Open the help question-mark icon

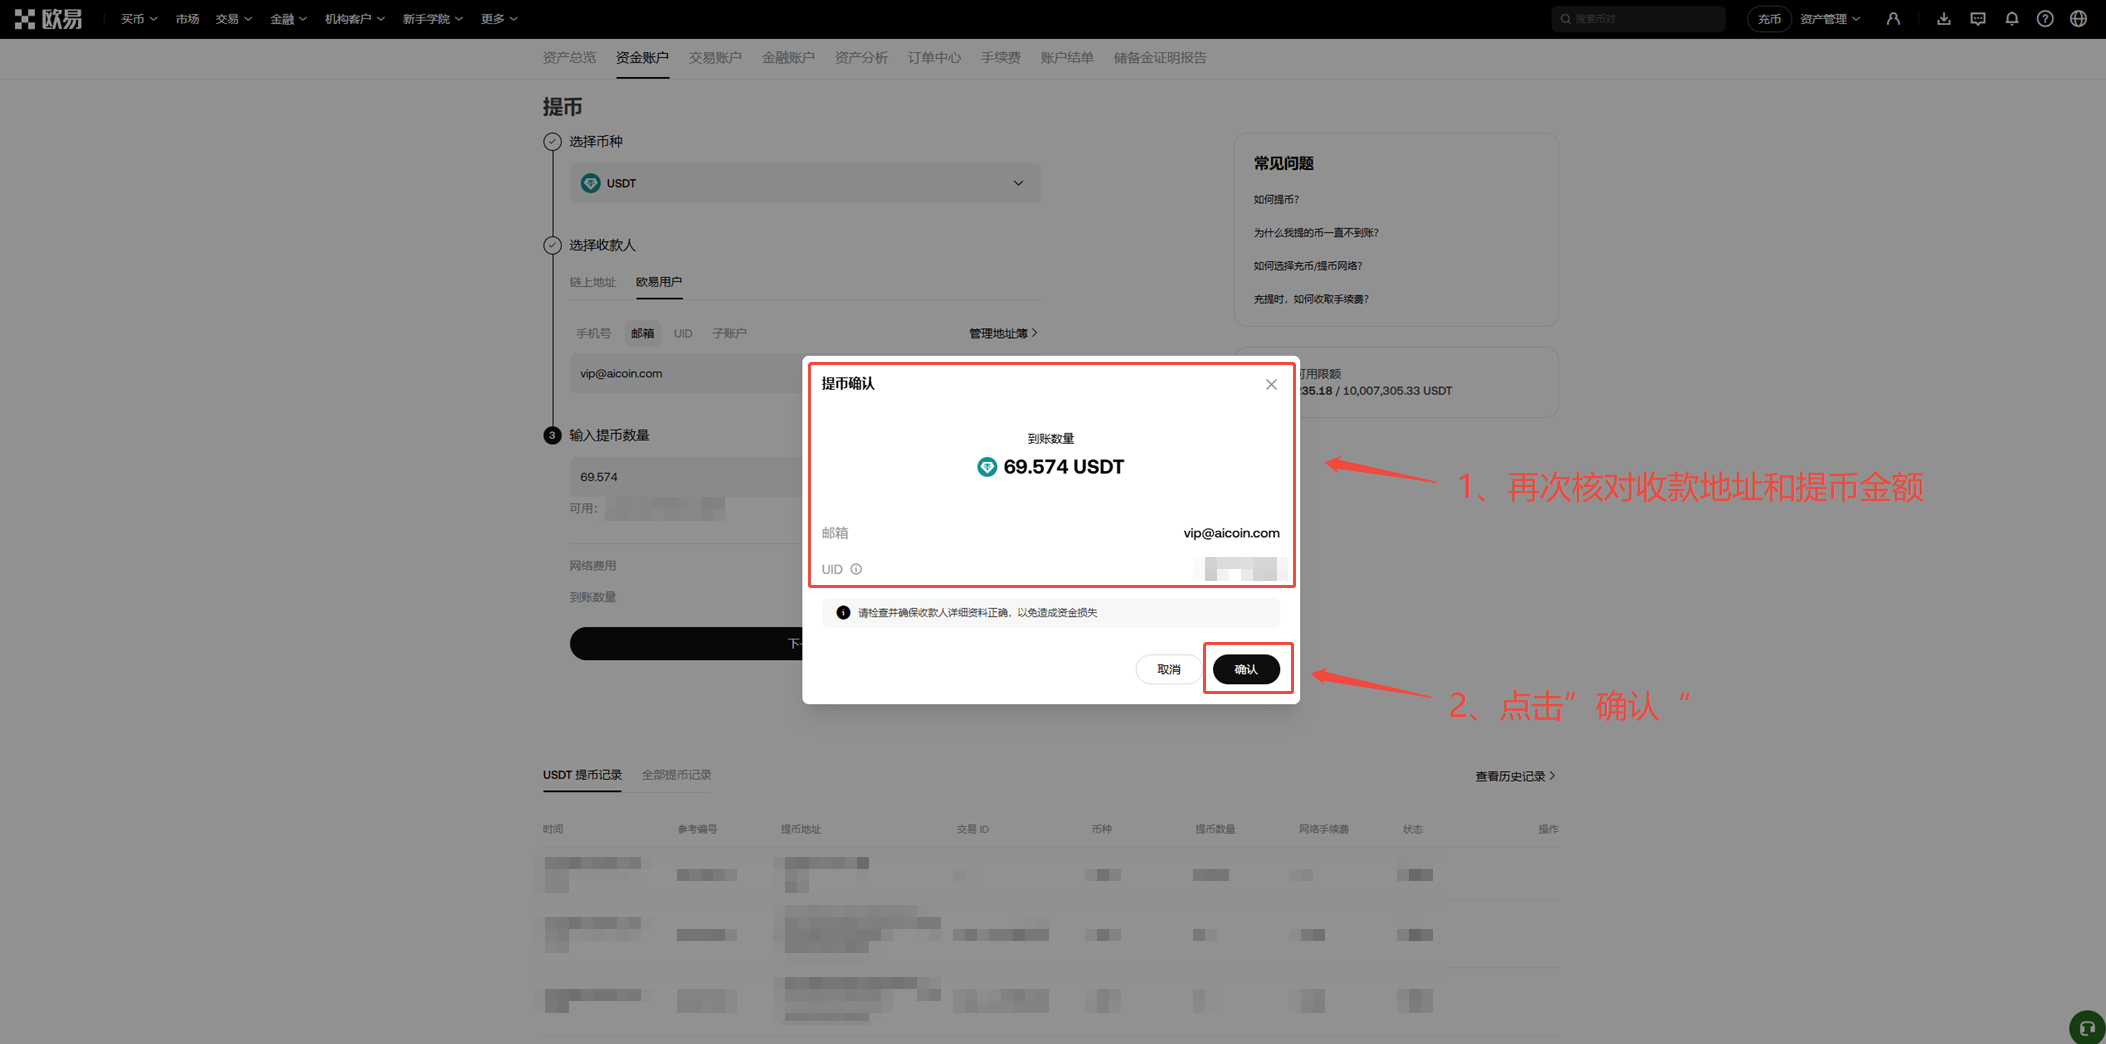[x=2044, y=18]
